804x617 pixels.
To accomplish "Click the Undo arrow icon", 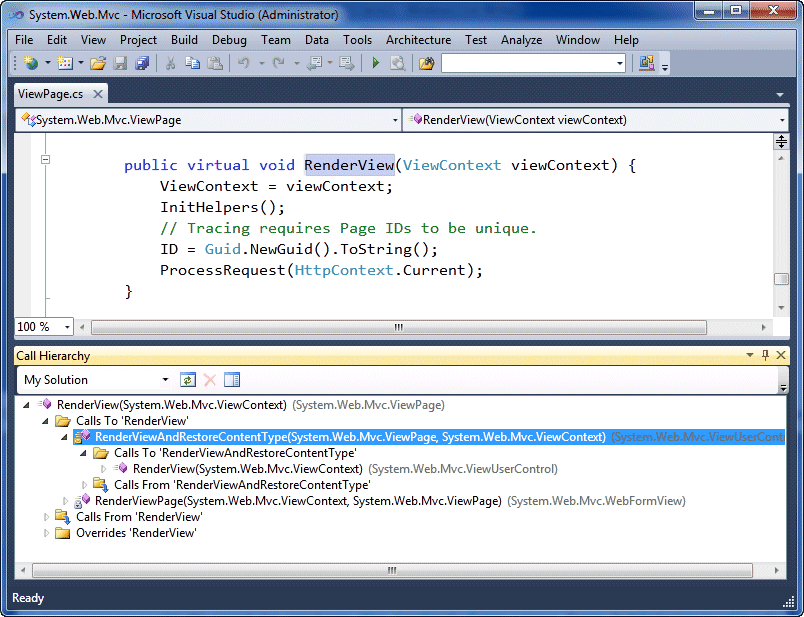I will [x=244, y=63].
